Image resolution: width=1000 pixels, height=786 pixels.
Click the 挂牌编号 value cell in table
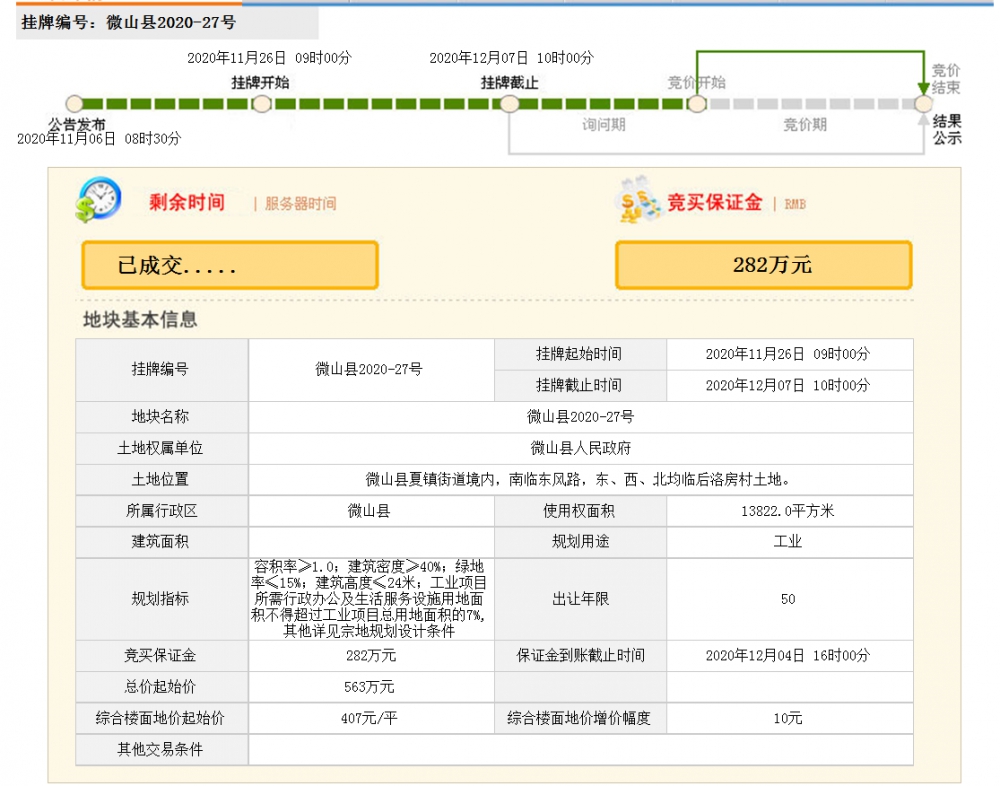371,369
